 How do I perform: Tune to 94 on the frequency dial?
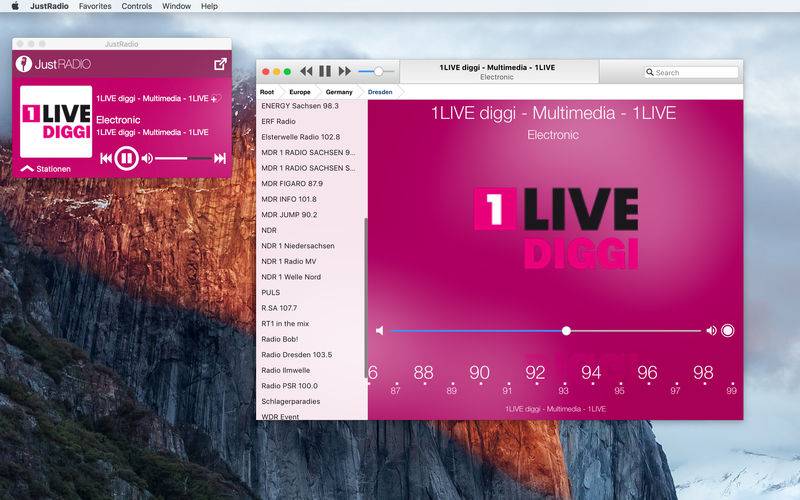click(x=591, y=372)
